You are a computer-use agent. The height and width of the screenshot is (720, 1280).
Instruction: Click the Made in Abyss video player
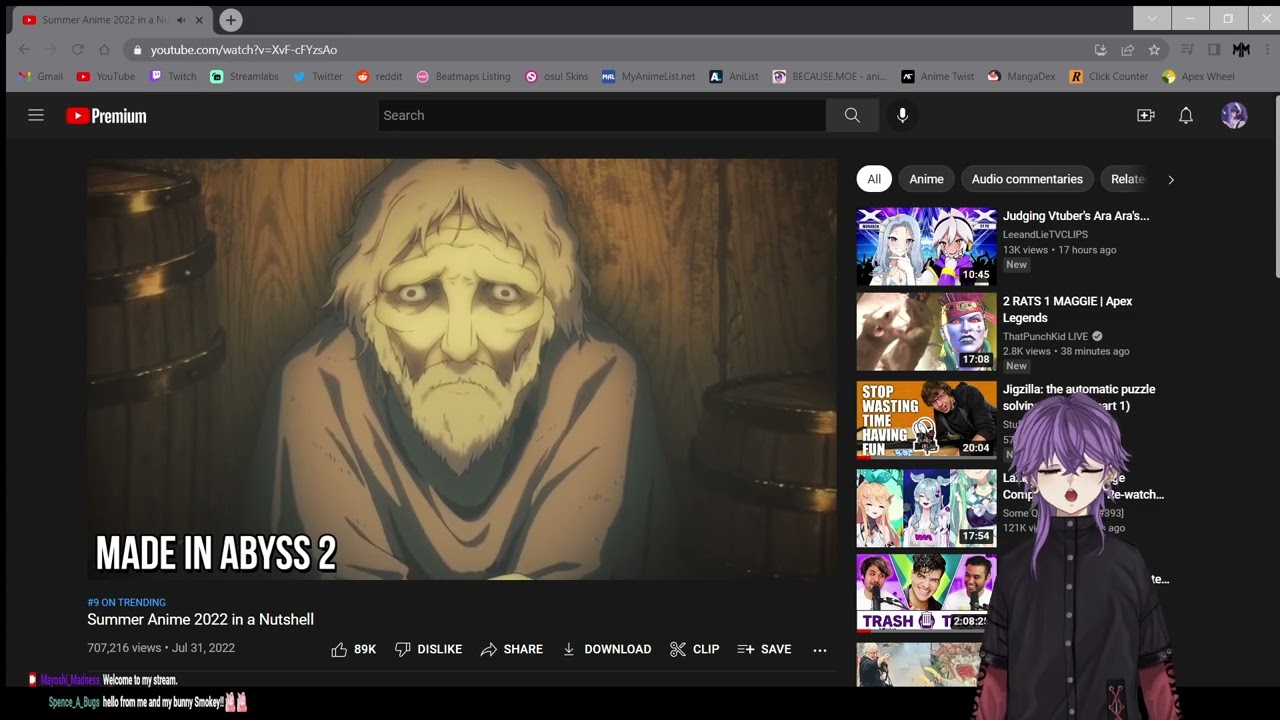461,369
